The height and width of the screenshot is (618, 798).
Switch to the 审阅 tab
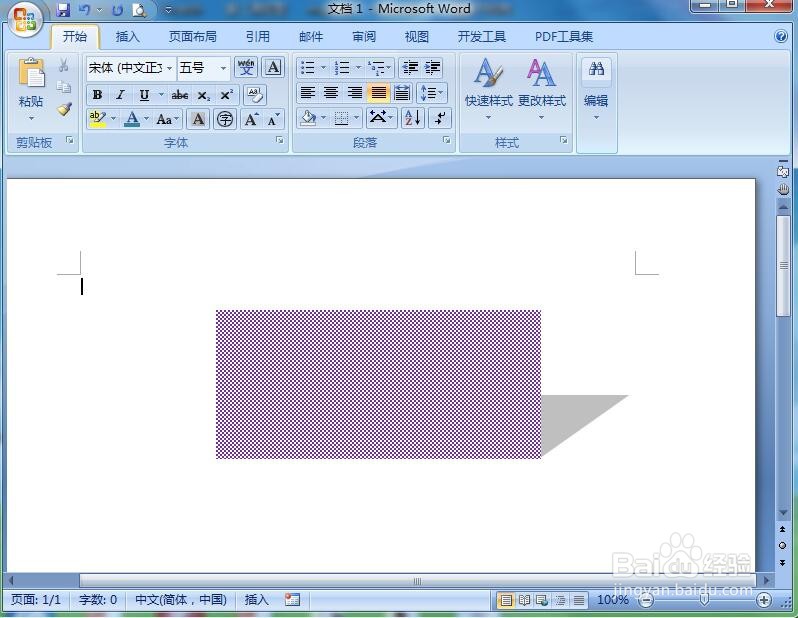coord(364,37)
